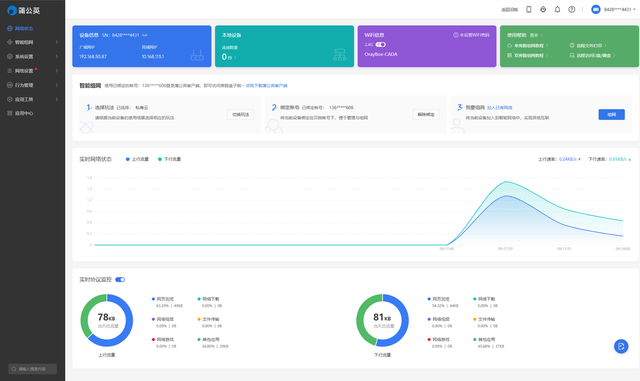
Task: Click the router icon in the blue device card
Action: (197, 55)
